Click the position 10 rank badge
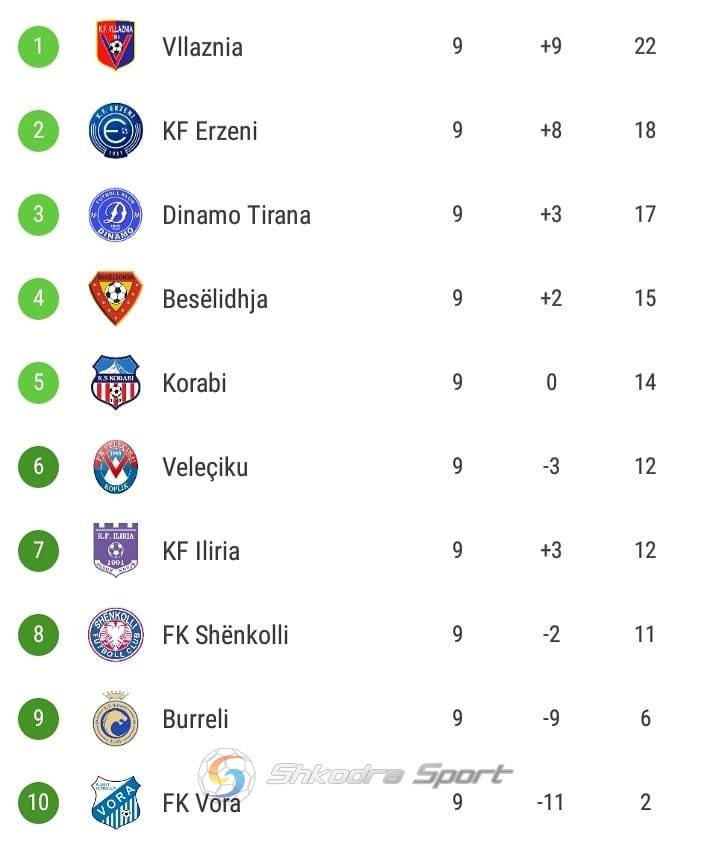The width and height of the screenshot is (720, 850). (x=38, y=802)
